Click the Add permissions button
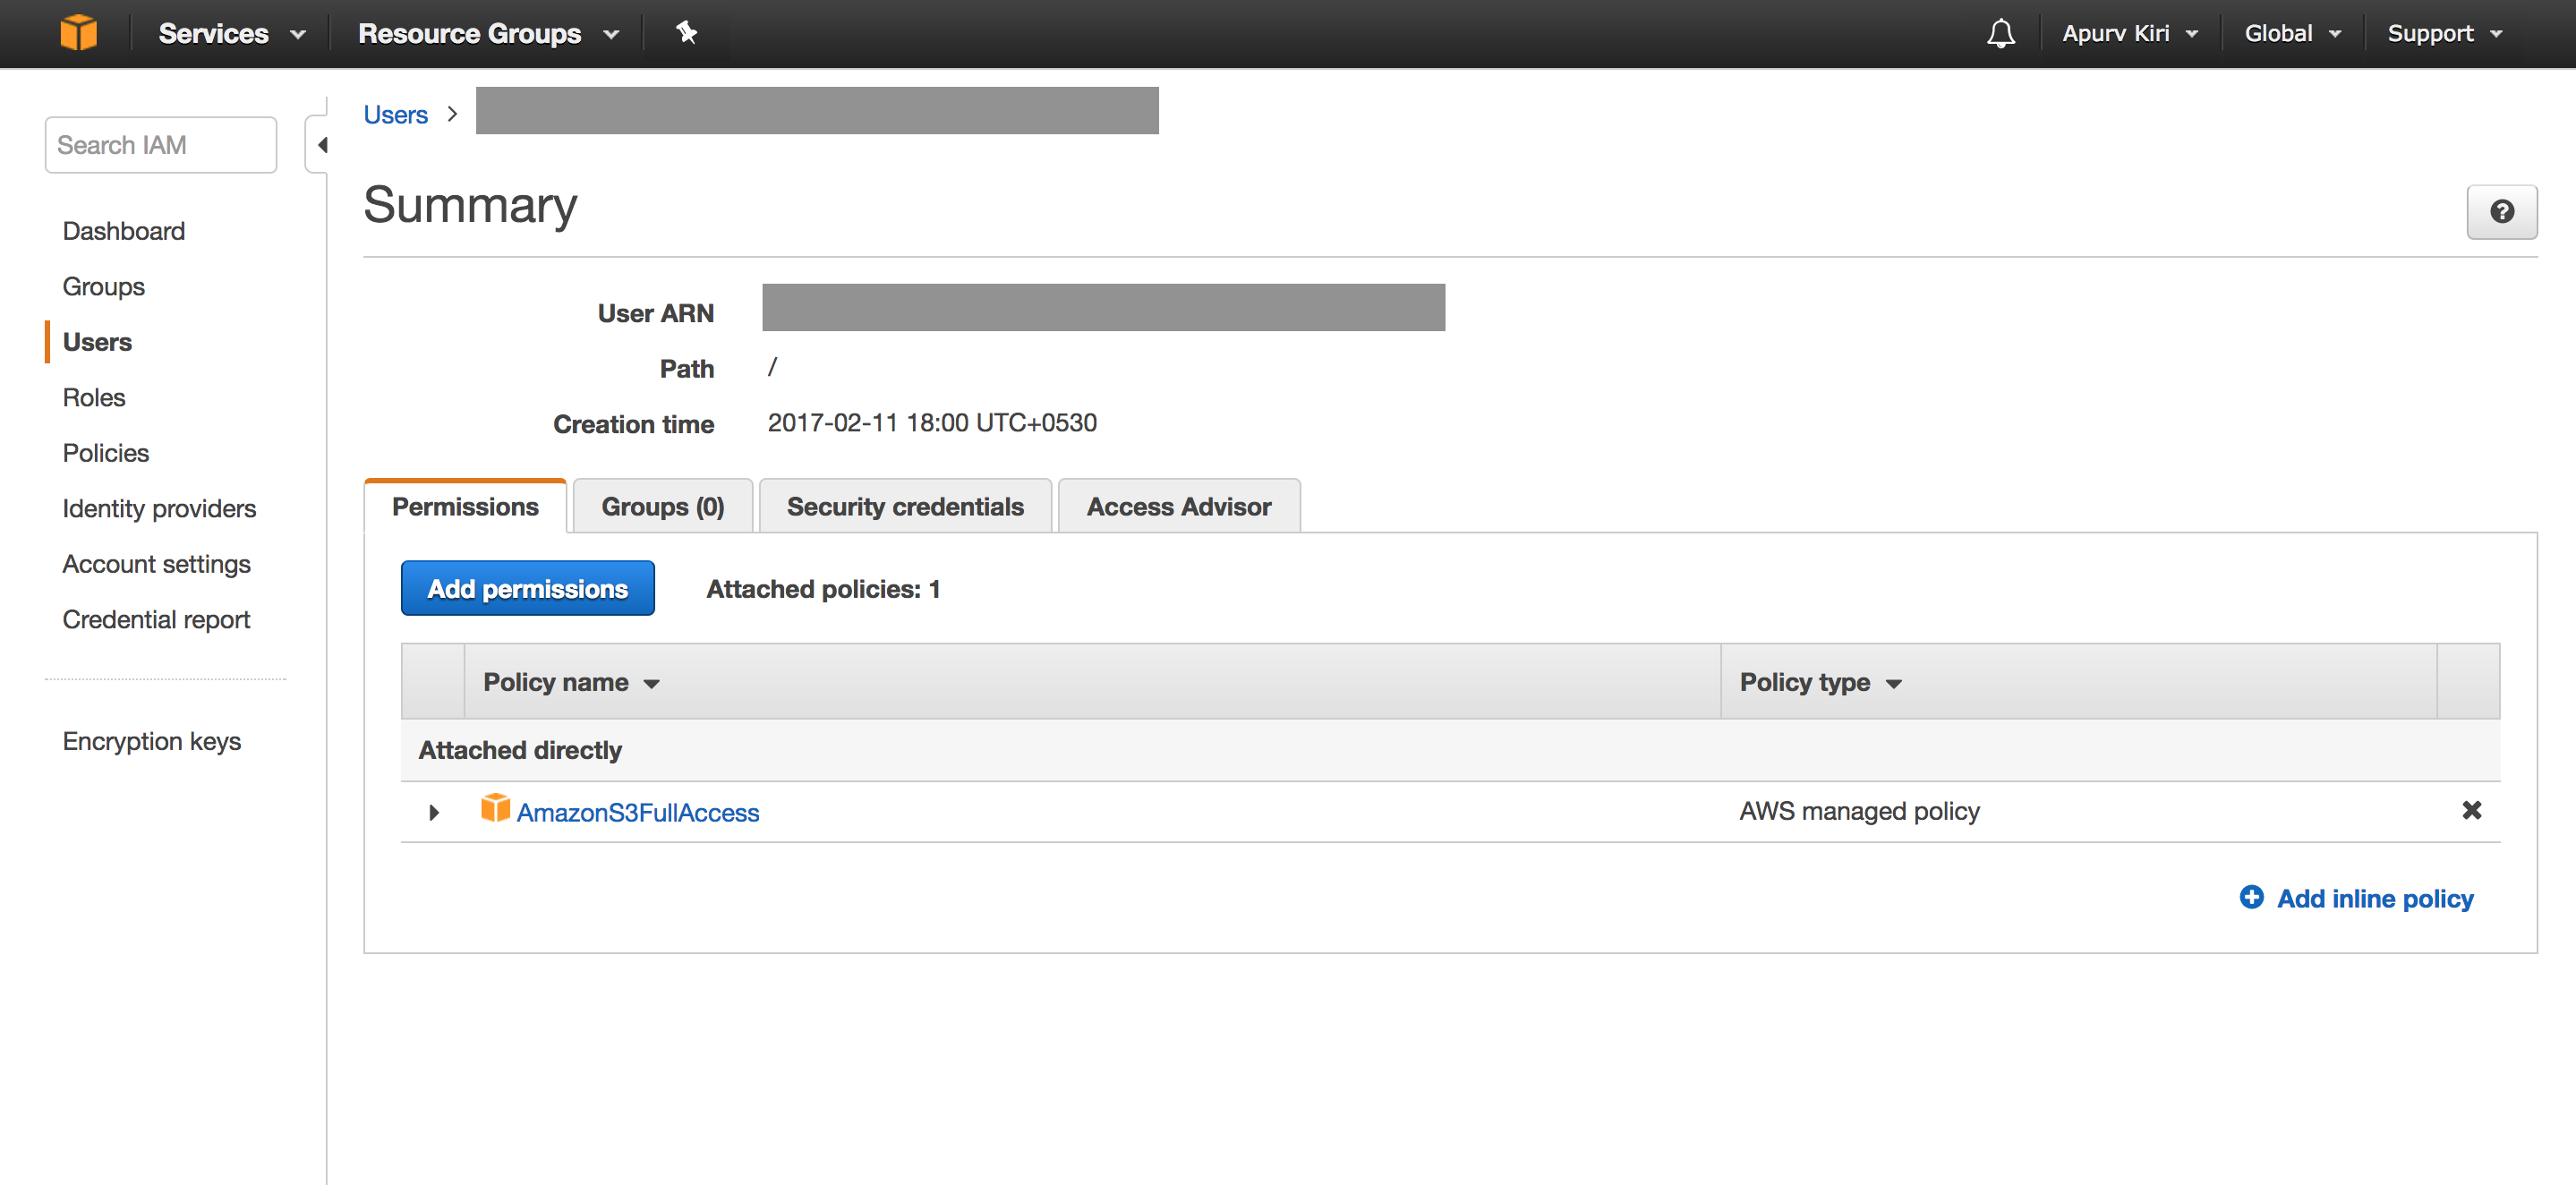 527,589
